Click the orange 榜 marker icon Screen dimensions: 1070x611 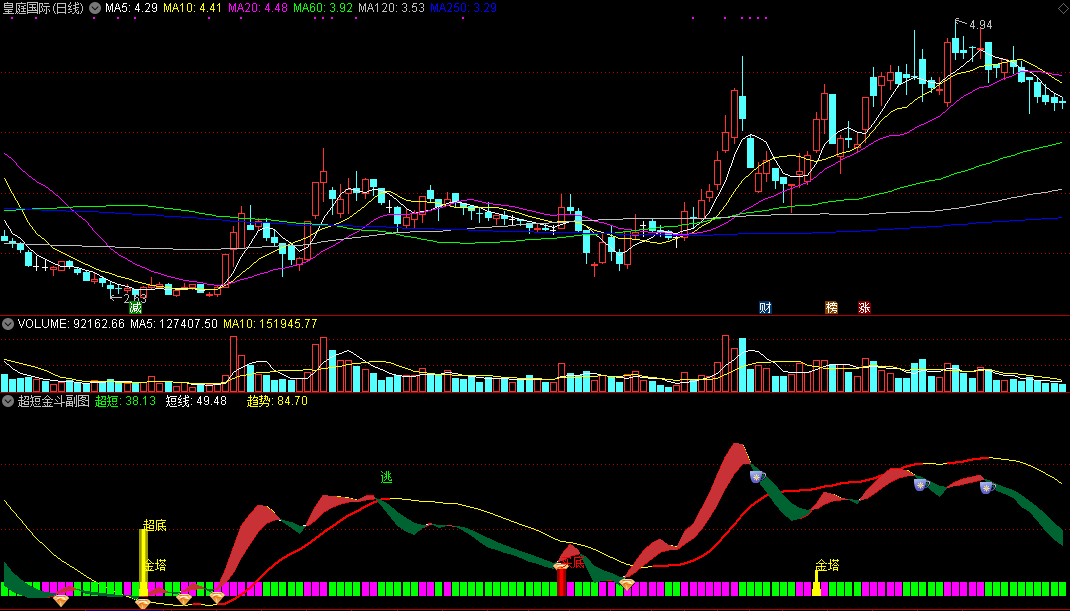pos(831,308)
